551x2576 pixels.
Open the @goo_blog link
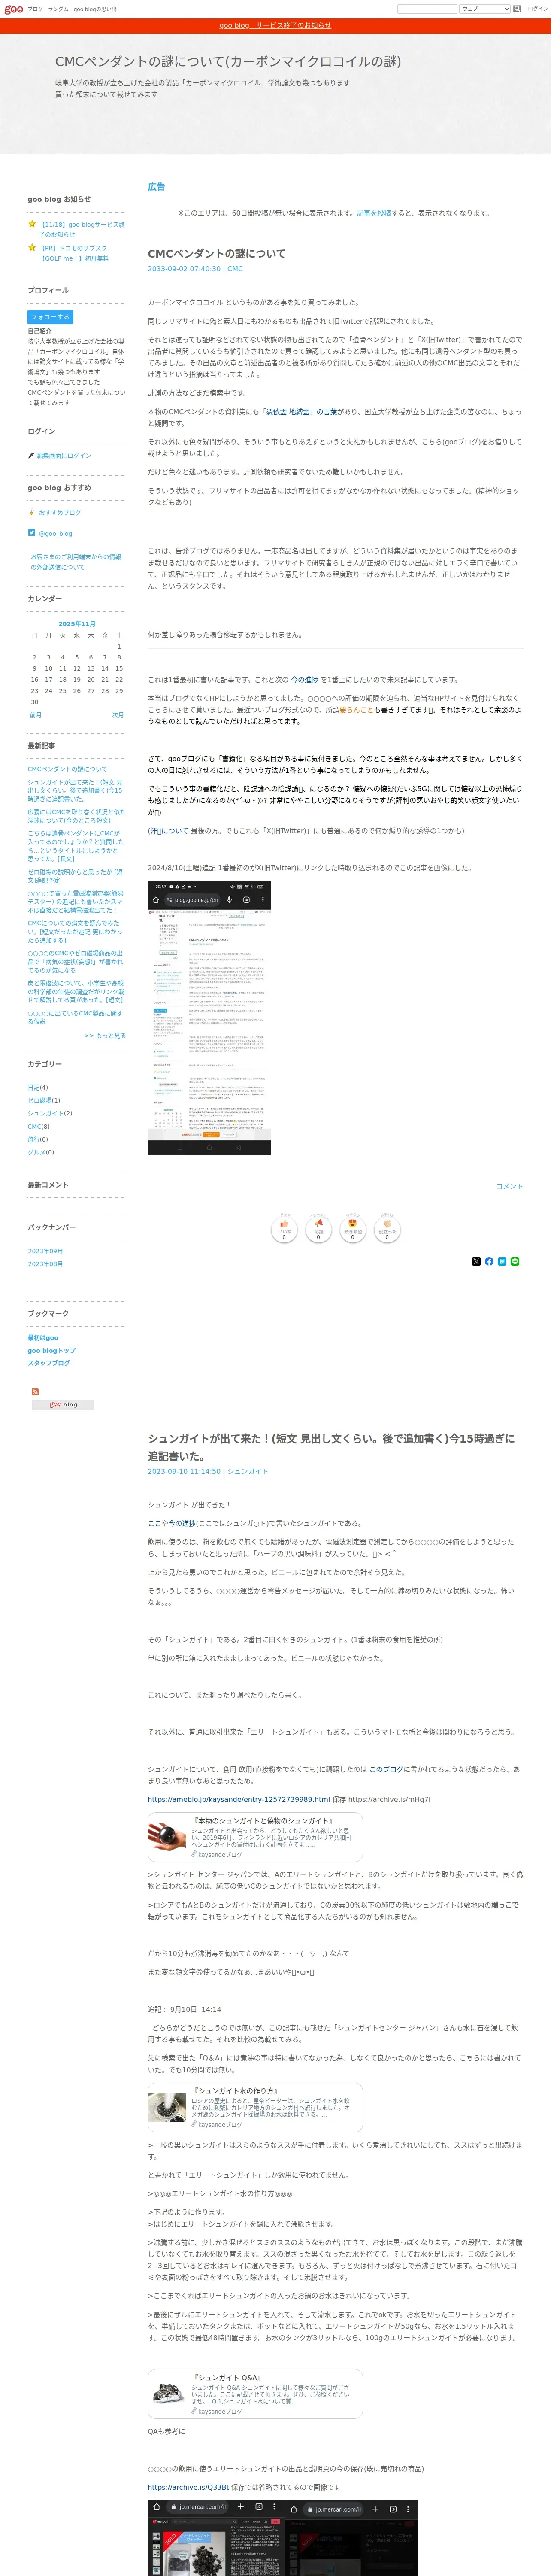(x=55, y=534)
